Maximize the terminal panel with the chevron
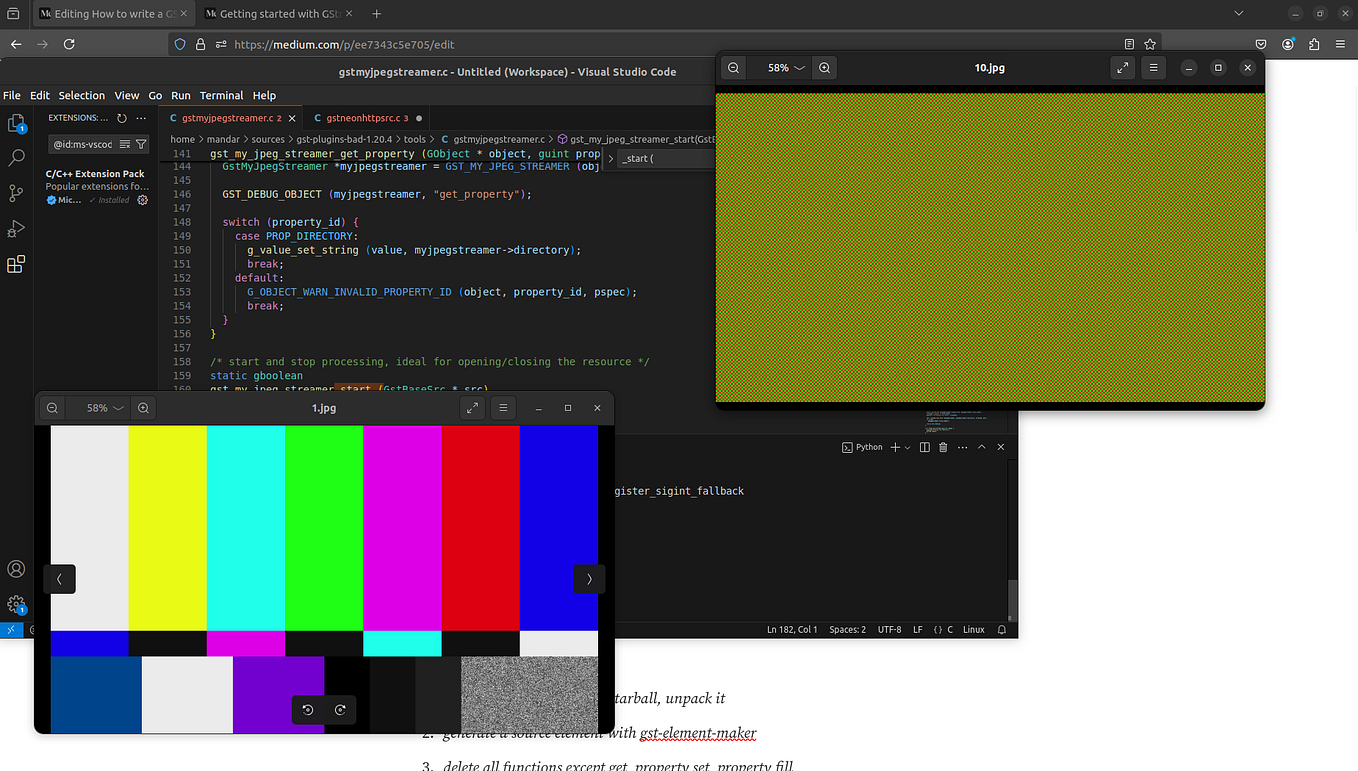The image size is (1358, 771). (x=981, y=447)
